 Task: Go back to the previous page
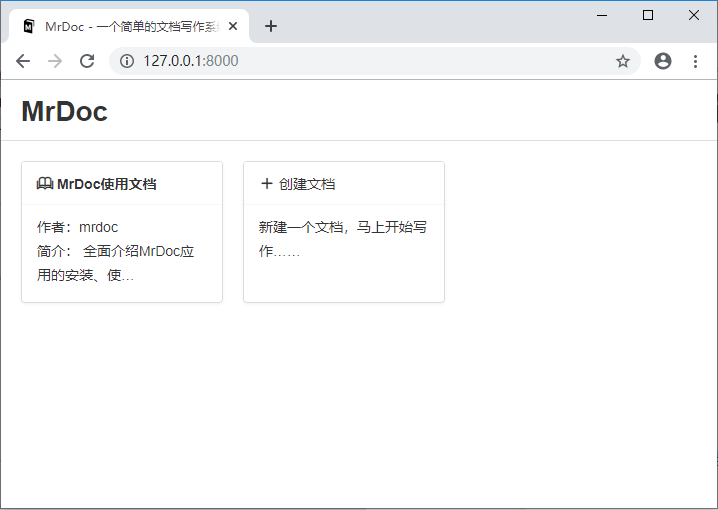pyautogui.click(x=23, y=61)
